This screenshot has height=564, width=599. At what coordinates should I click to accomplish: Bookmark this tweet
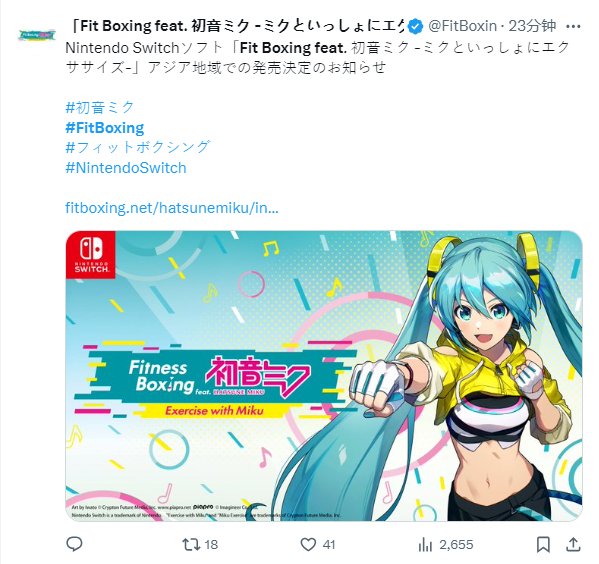[x=543, y=545]
